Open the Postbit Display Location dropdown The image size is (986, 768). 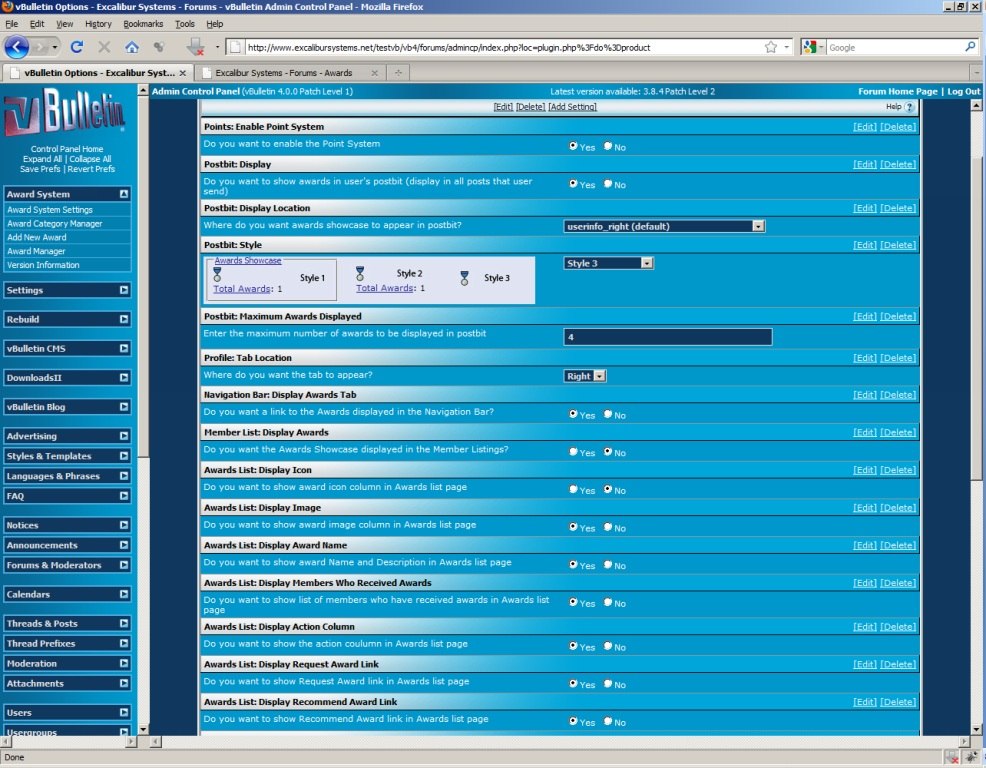coord(664,226)
